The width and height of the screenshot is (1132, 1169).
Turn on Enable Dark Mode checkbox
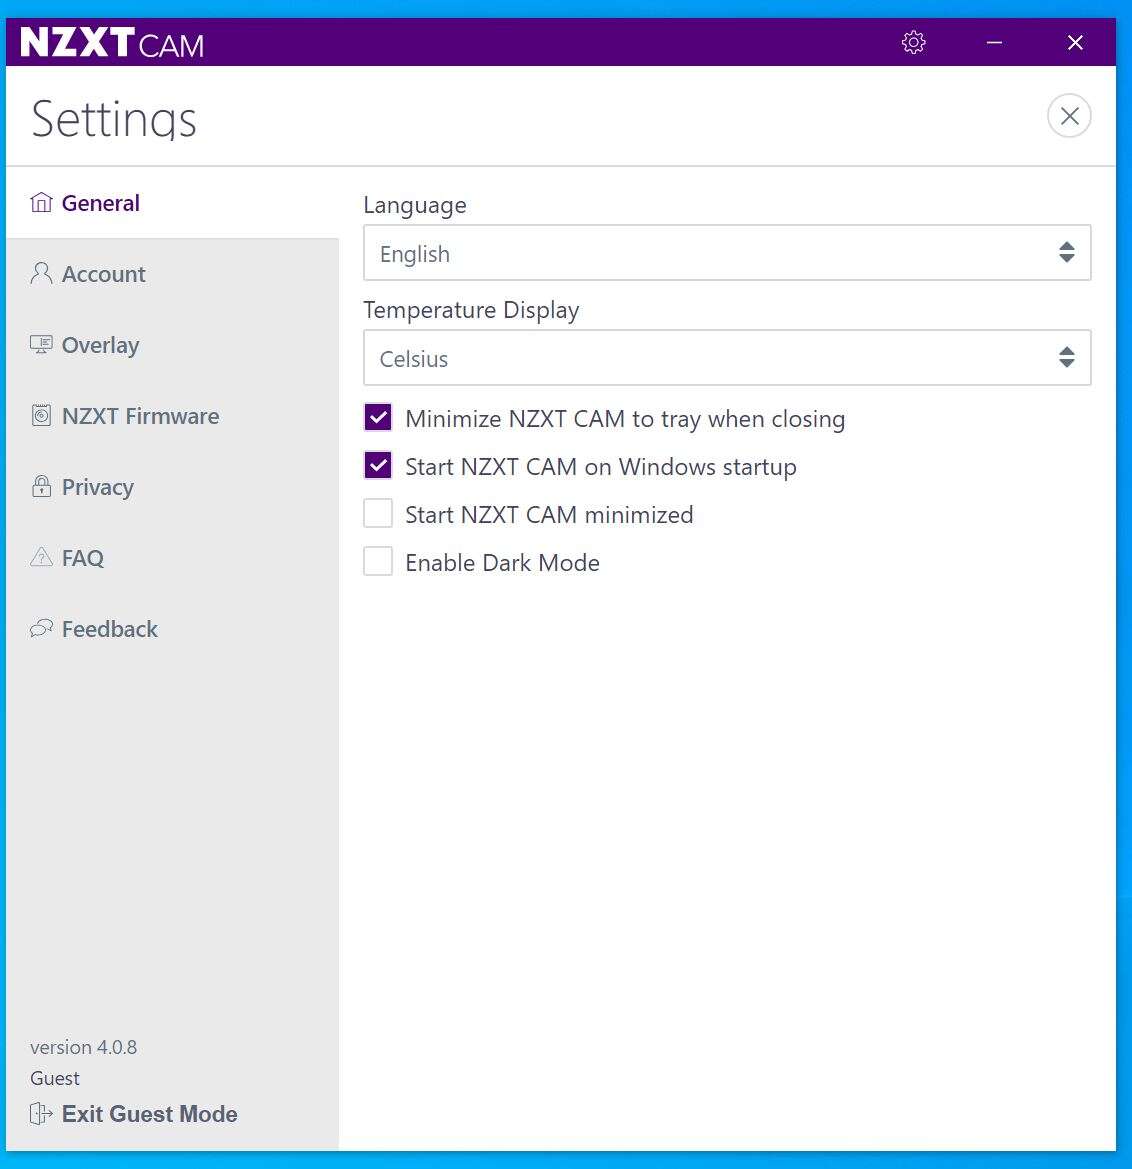pos(378,562)
